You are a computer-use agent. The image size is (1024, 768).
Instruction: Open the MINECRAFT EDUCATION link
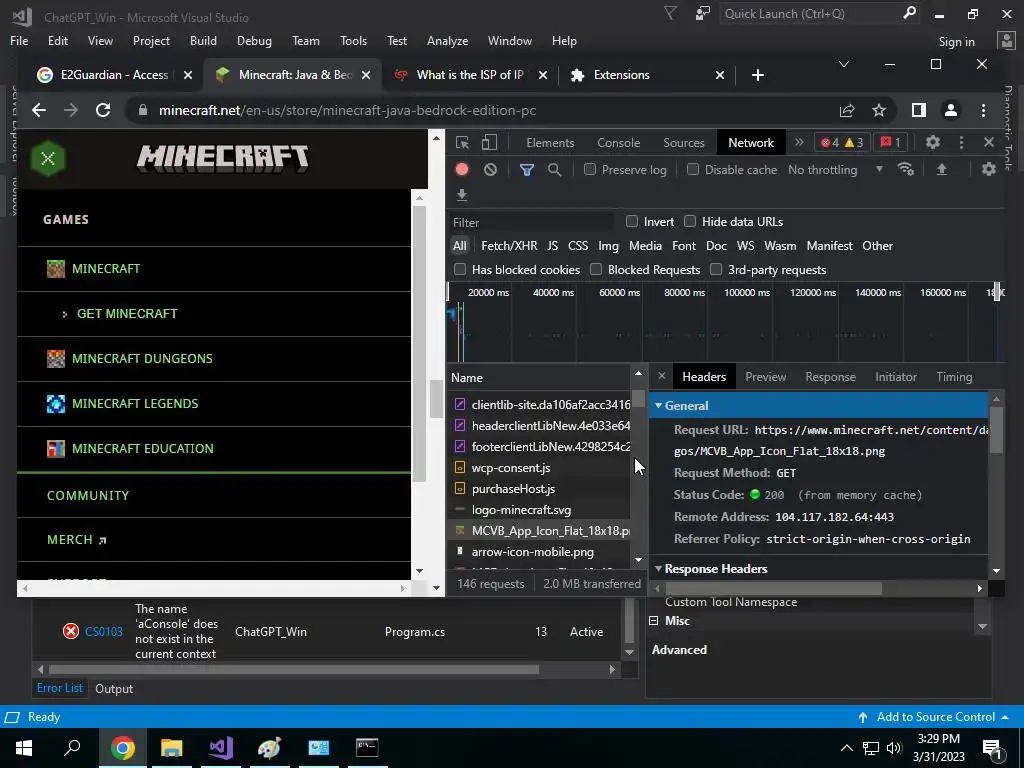pos(143,449)
